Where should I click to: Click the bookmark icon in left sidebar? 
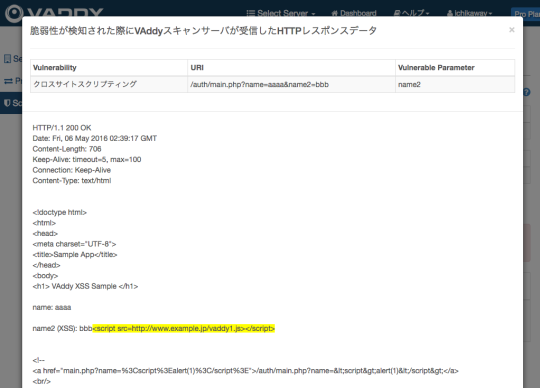(x=7, y=59)
